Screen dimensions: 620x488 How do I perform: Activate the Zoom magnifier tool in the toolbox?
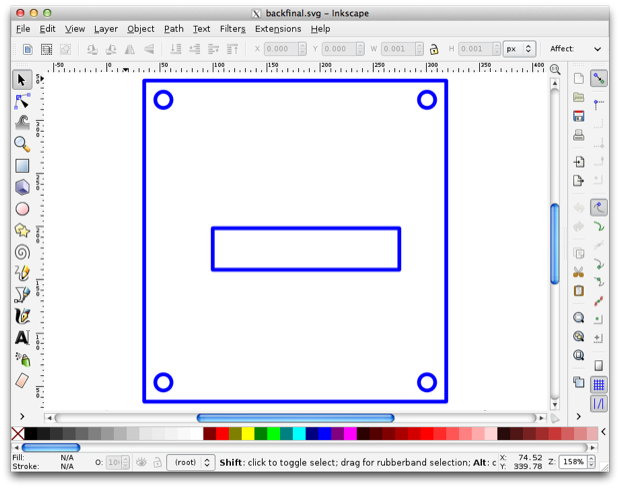(22, 144)
